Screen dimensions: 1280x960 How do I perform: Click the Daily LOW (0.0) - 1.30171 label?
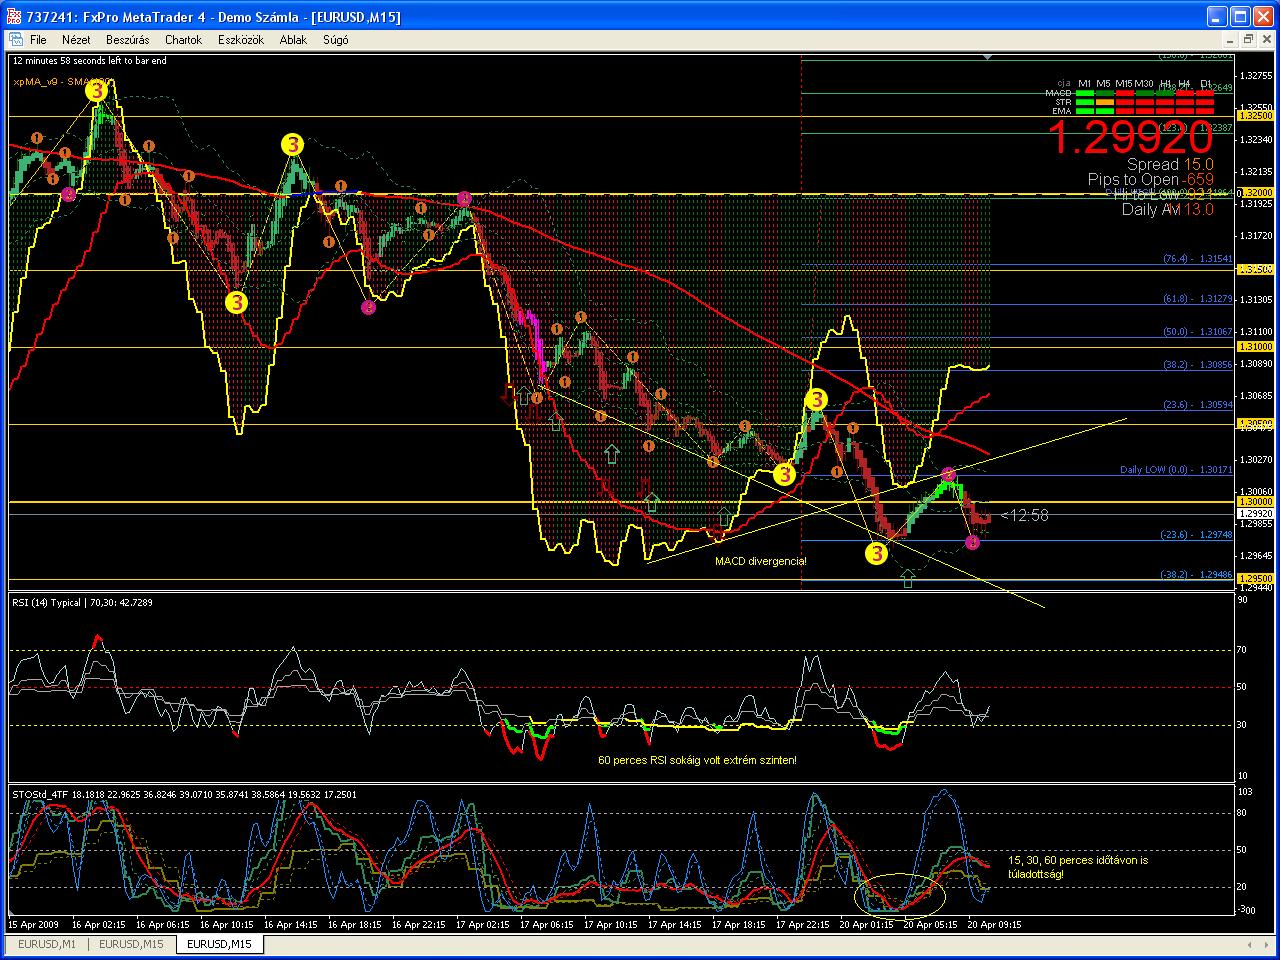point(1176,470)
